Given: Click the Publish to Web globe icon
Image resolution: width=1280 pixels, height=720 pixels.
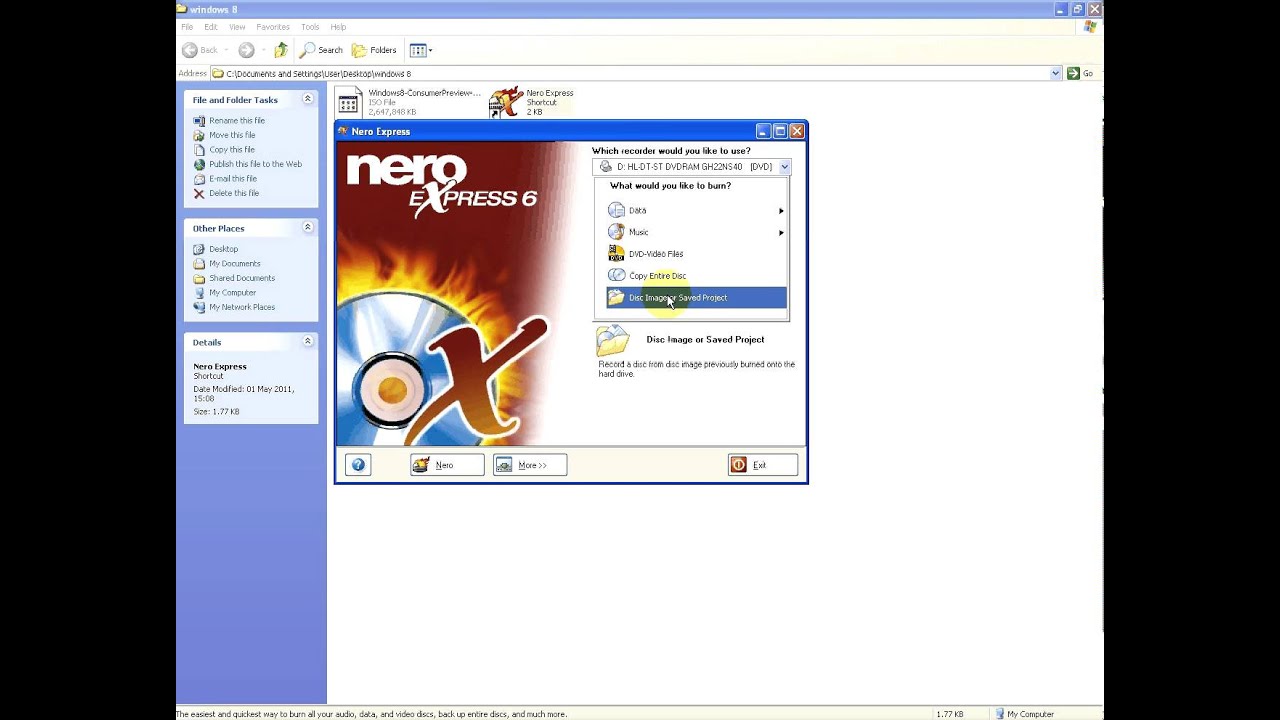Looking at the screenshot, I should [x=199, y=164].
